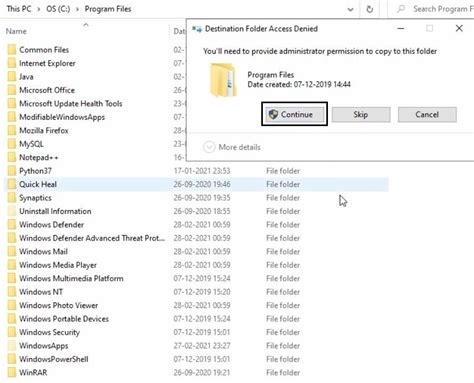Select Mozilla Firefox folder icon
The image size is (474, 383).
click(12, 130)
